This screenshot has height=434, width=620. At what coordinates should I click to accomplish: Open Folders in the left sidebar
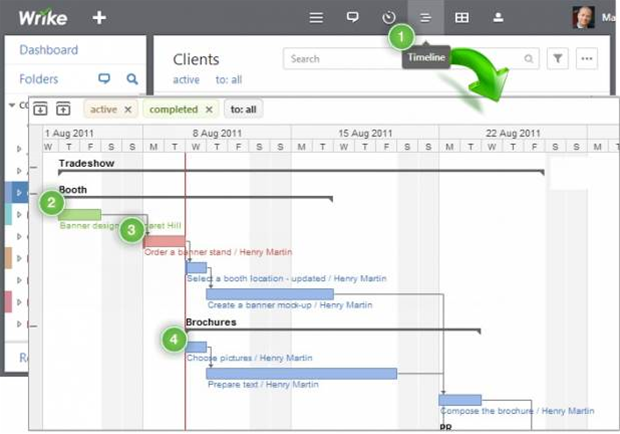click(x=39, y=79)
